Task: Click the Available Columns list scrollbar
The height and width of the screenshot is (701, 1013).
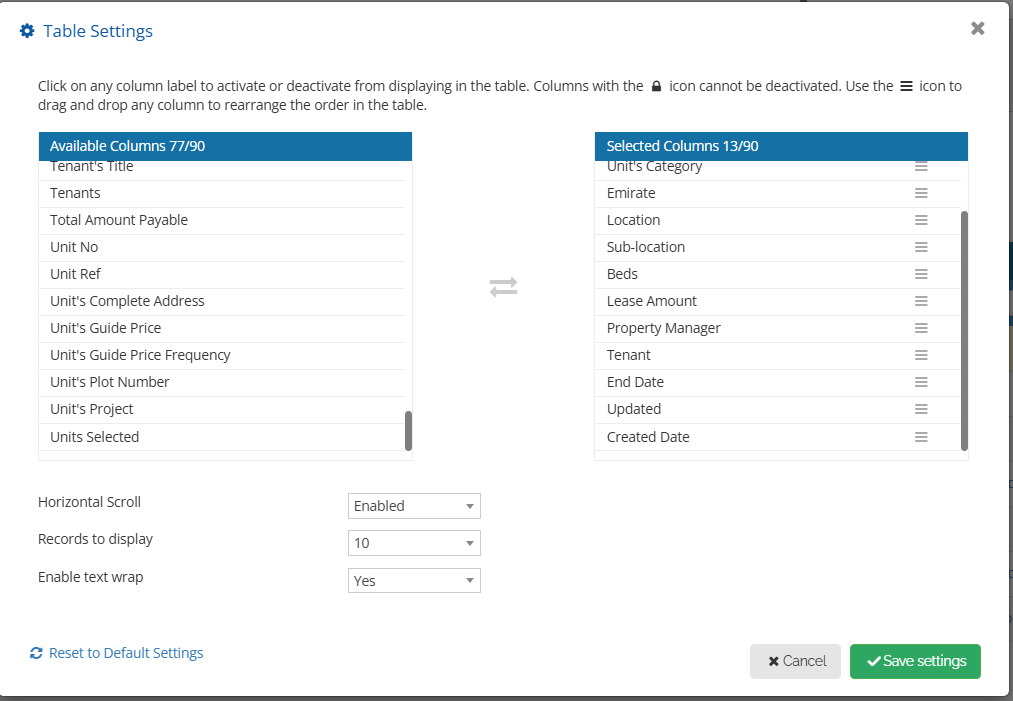Action: tap(408, 430)
